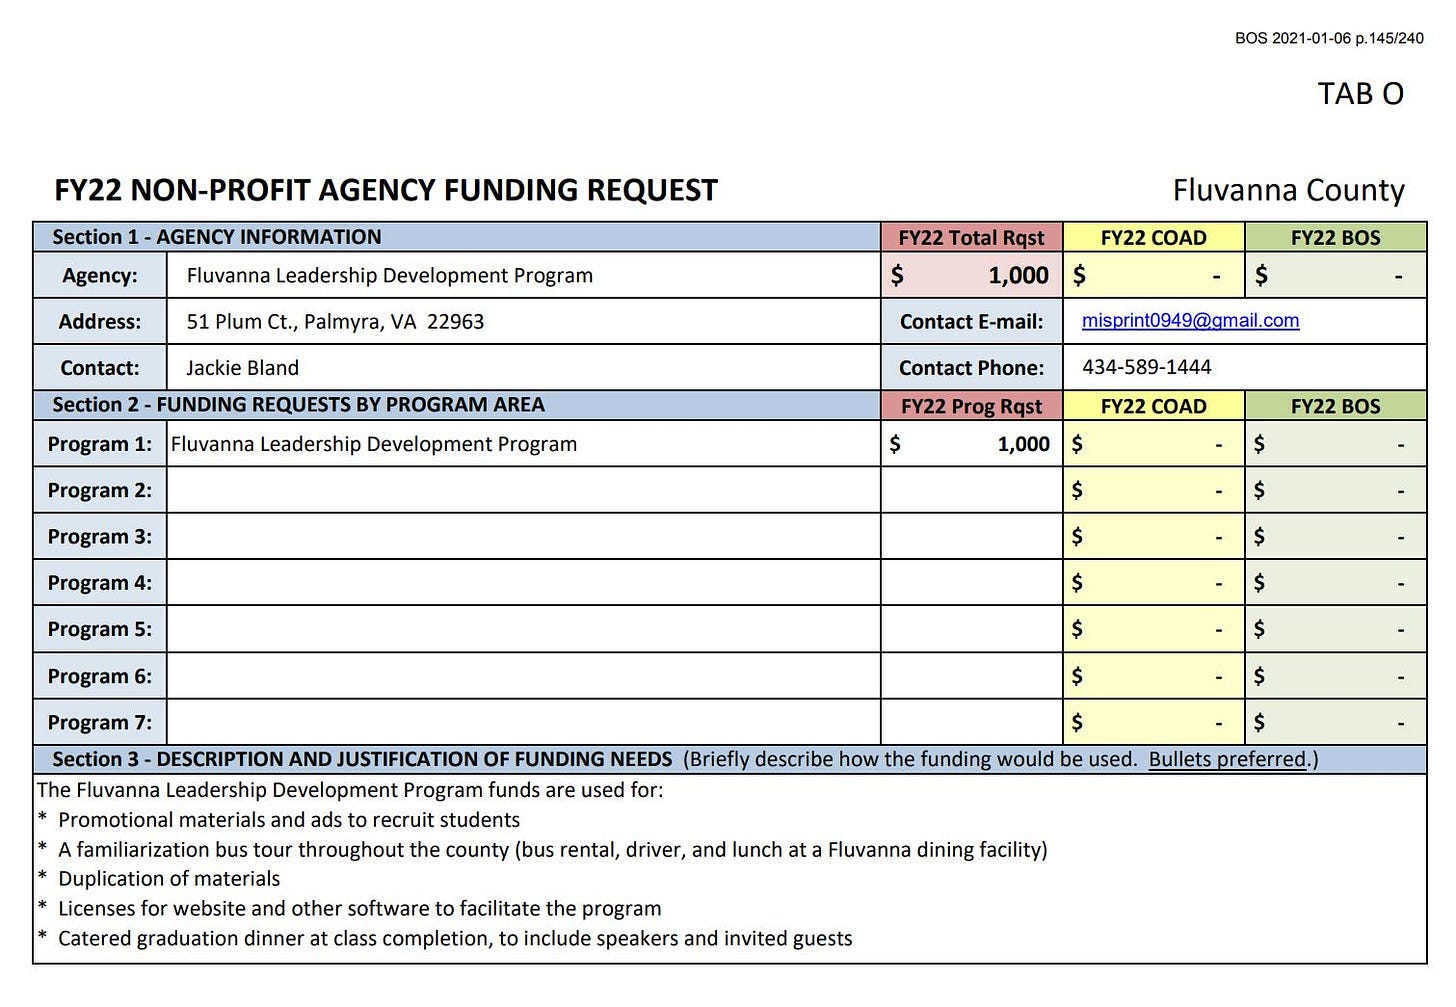This screenshot has height=1007, width=1456.
Task: Select the address field with 51 Plum Ct.
Action: (522, 322)
